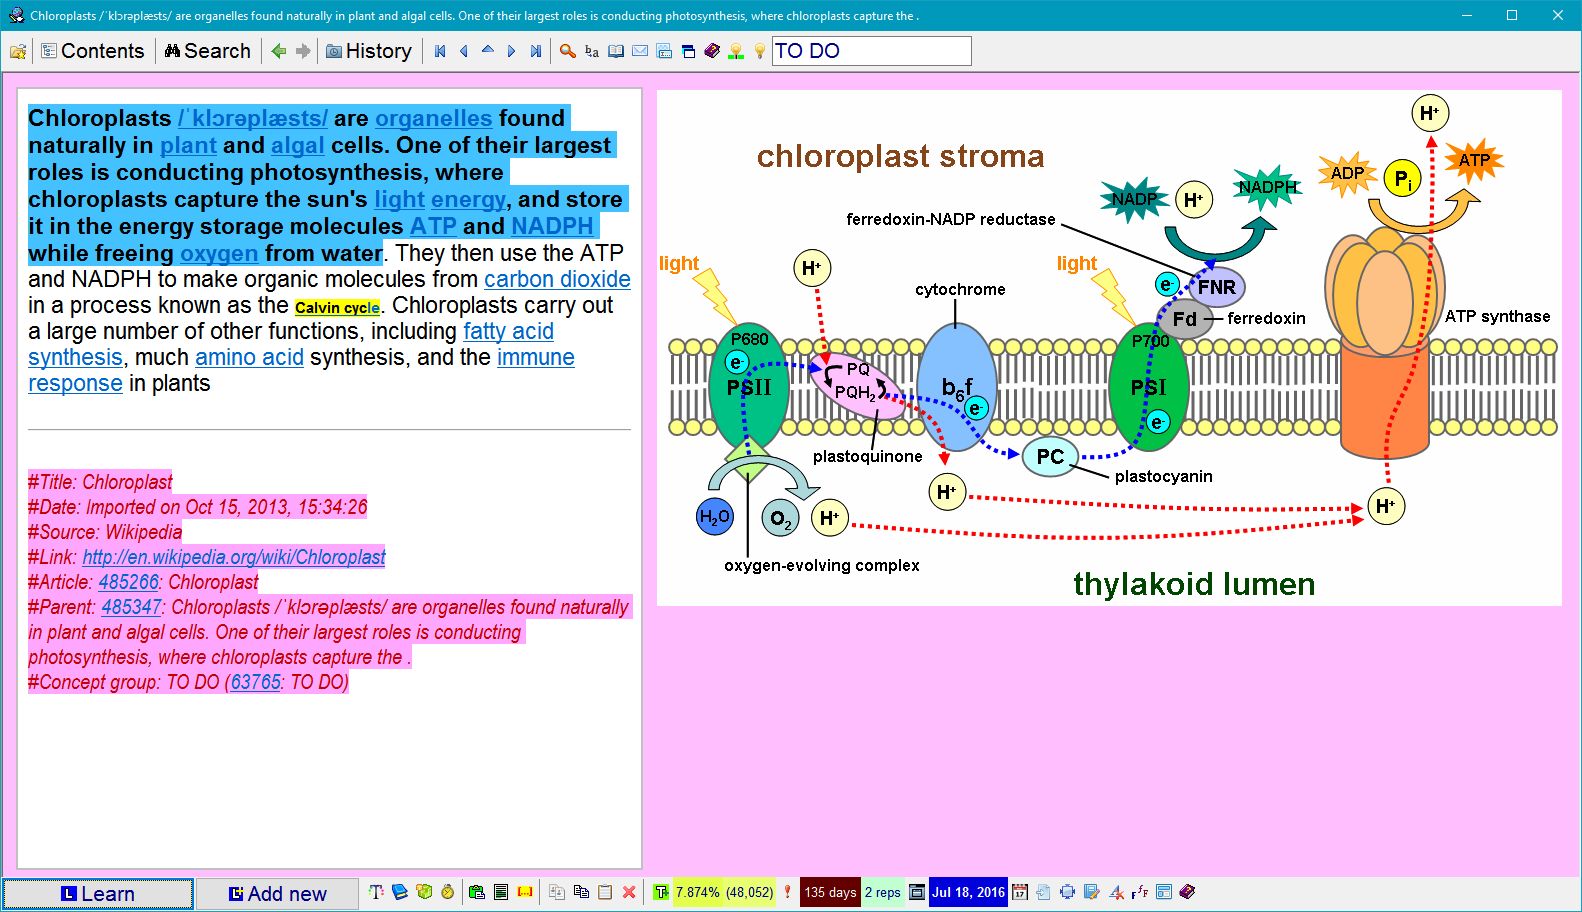This screenshot has width=1582, height=912.
Task: Click the yellow cloze brackets icon
Action: pos(525,892)
